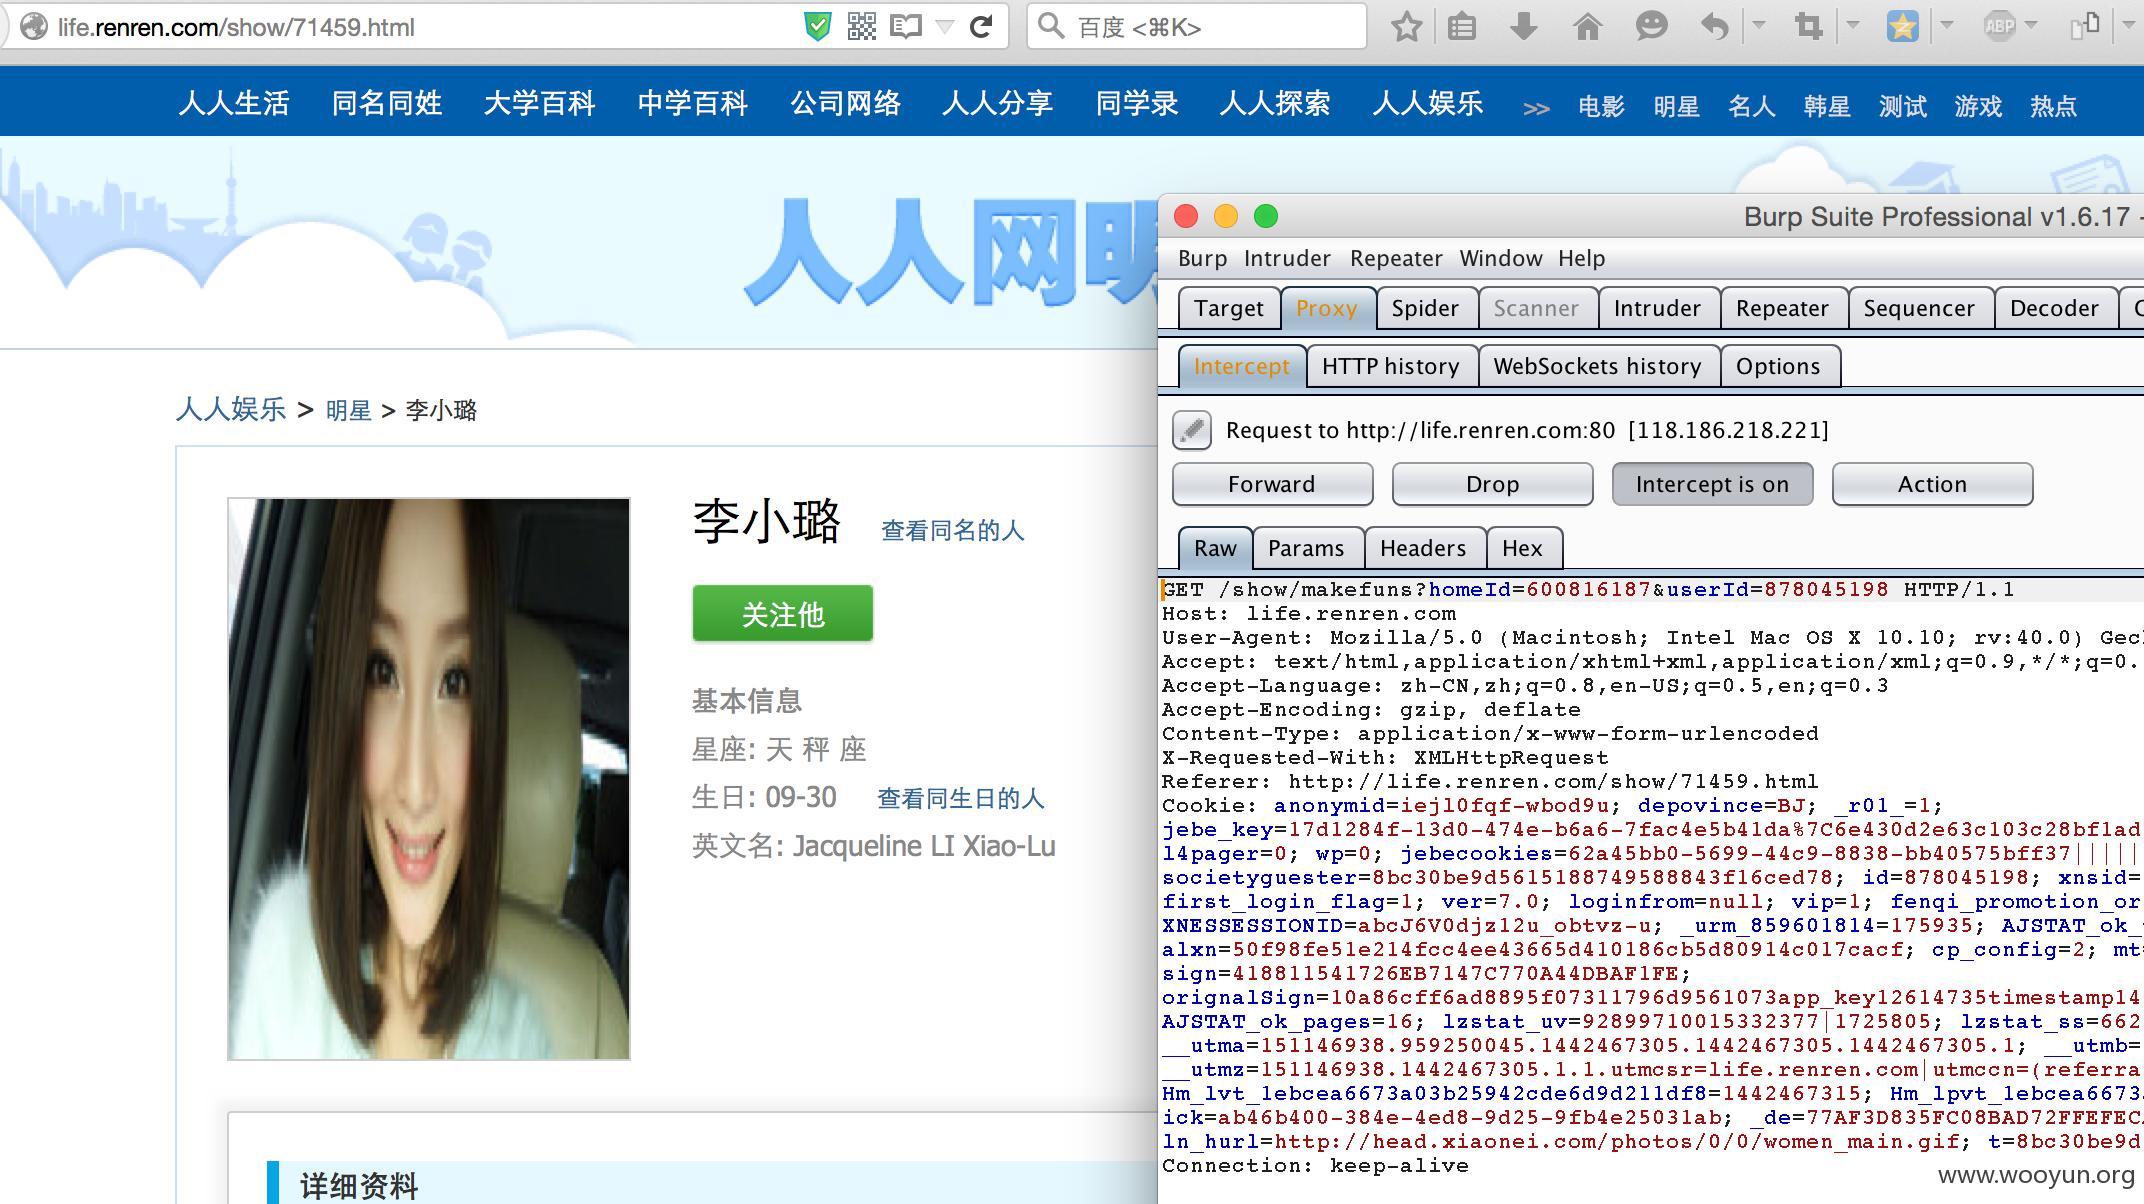
Task: Bookmark this page with the star icon
Action: 1407,27
